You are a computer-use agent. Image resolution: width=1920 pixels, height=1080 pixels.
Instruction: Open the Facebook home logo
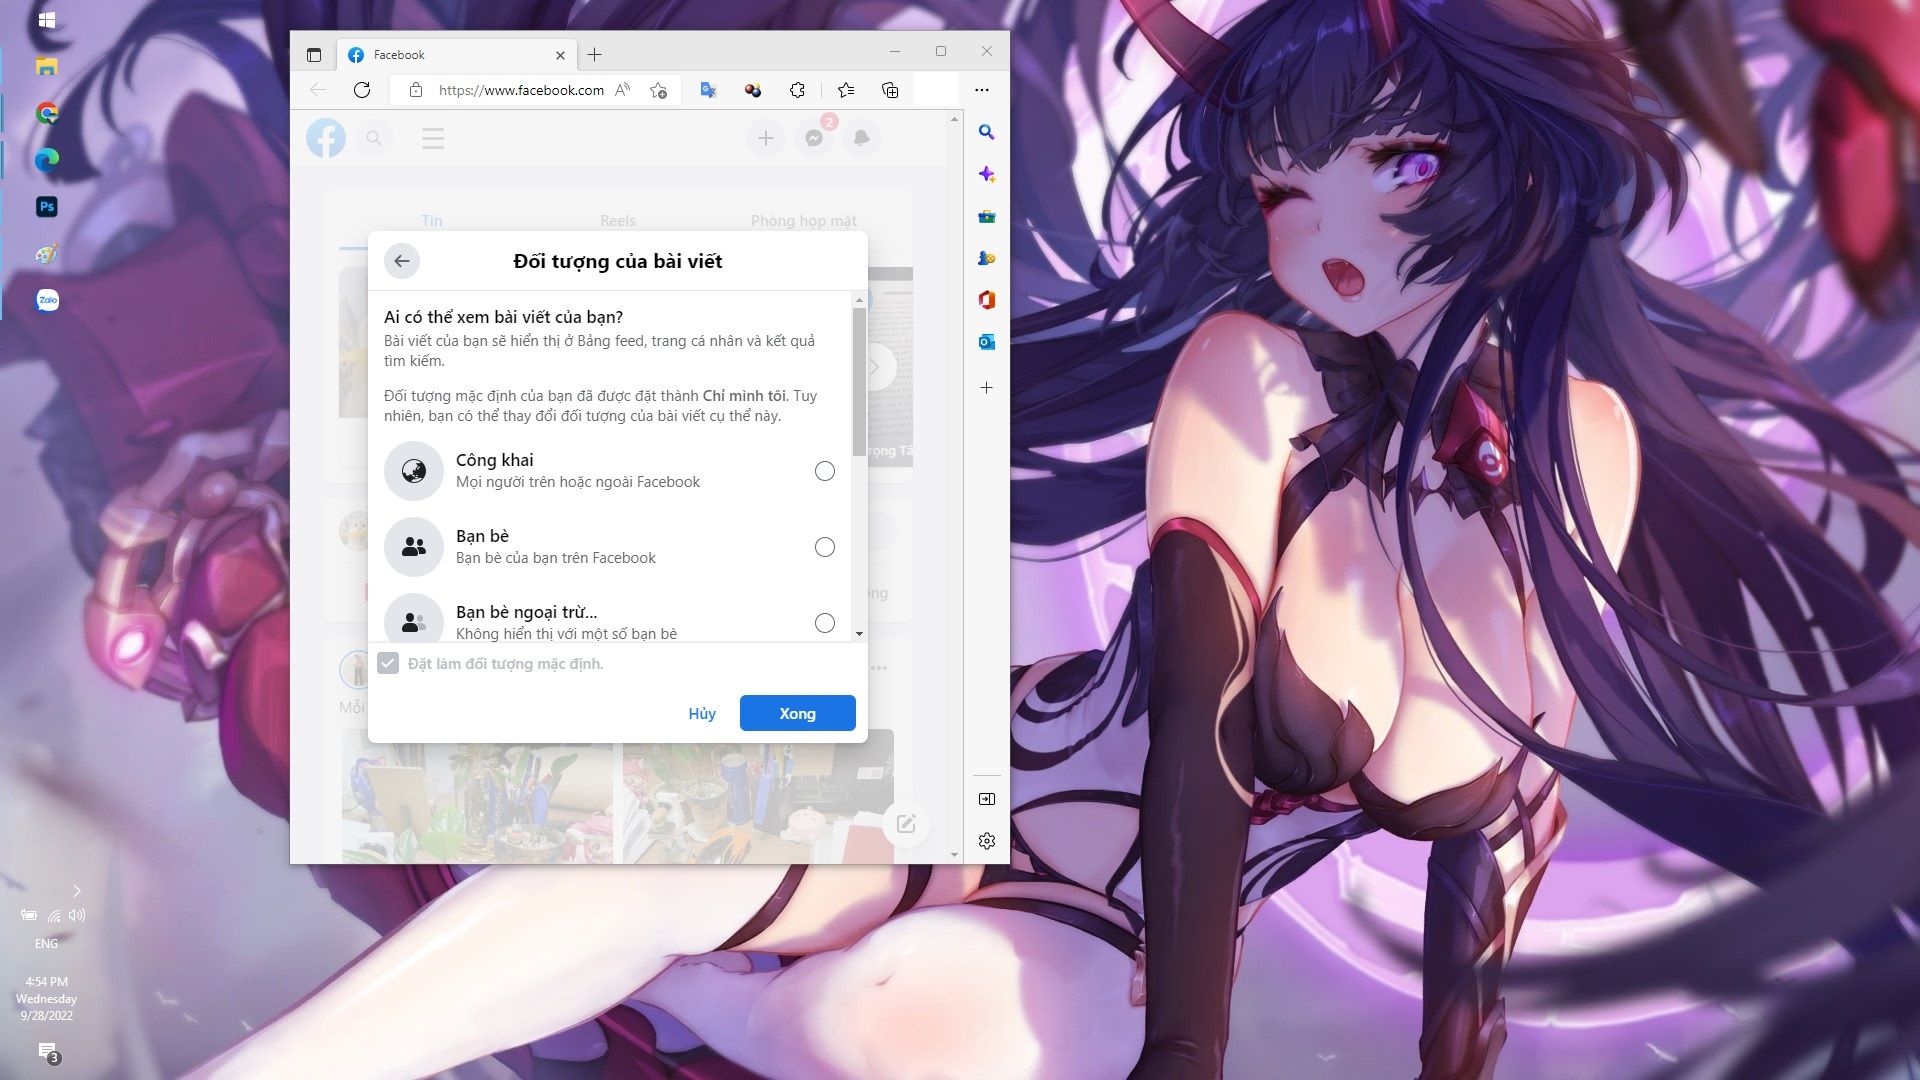click(326, 138)
